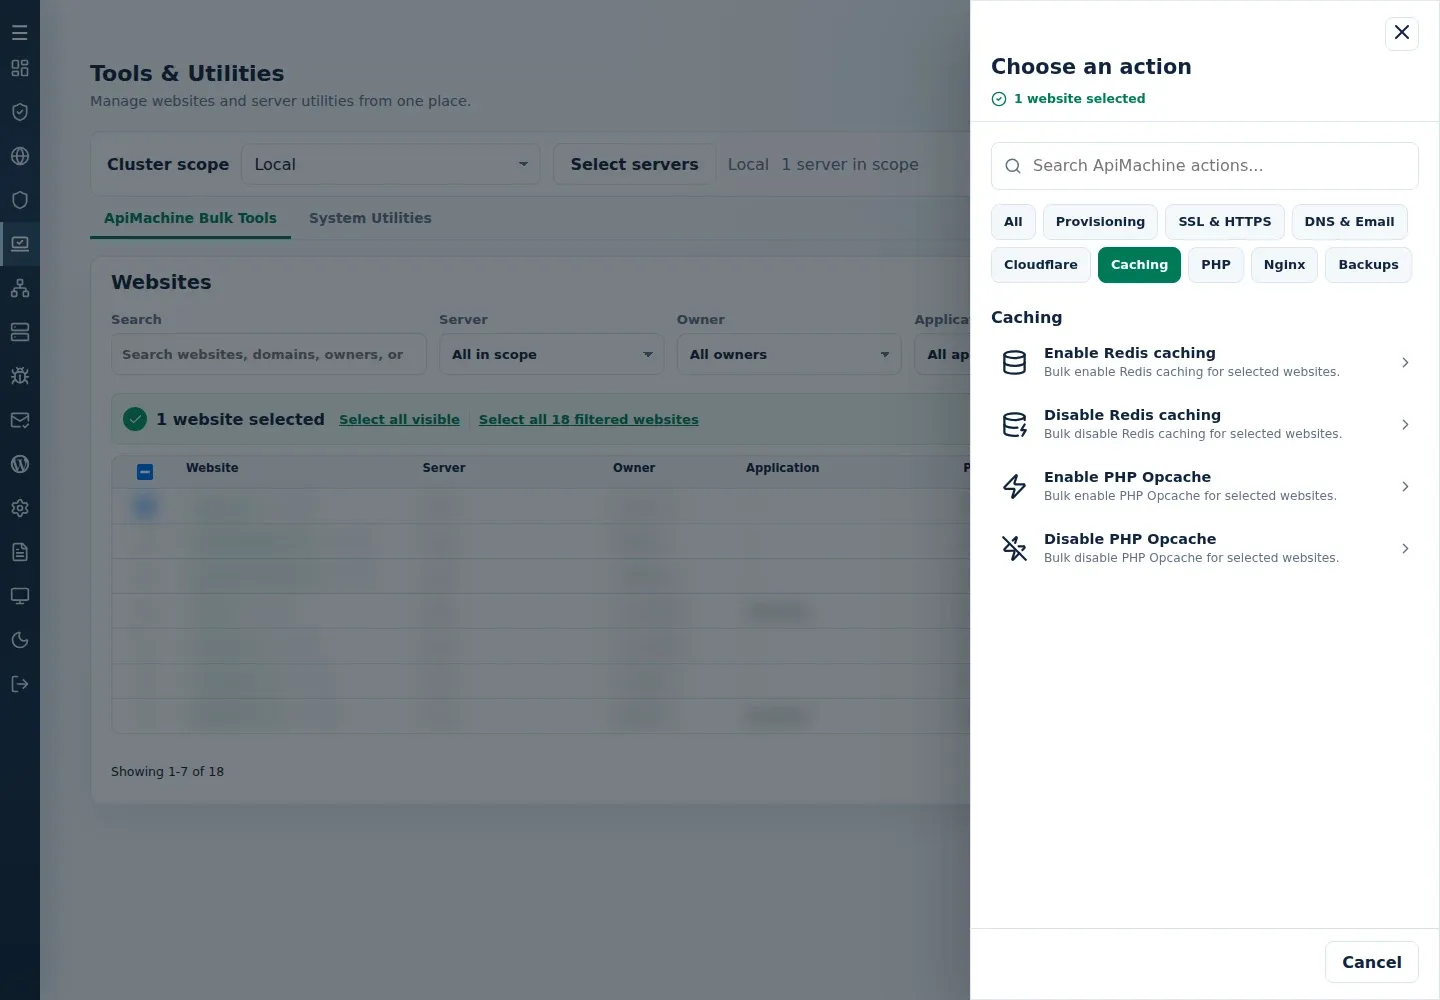This screenshot has width=1440, height=1000.
Task: Click the monitor icon in the sidebar
Action: tap(20, 596)
